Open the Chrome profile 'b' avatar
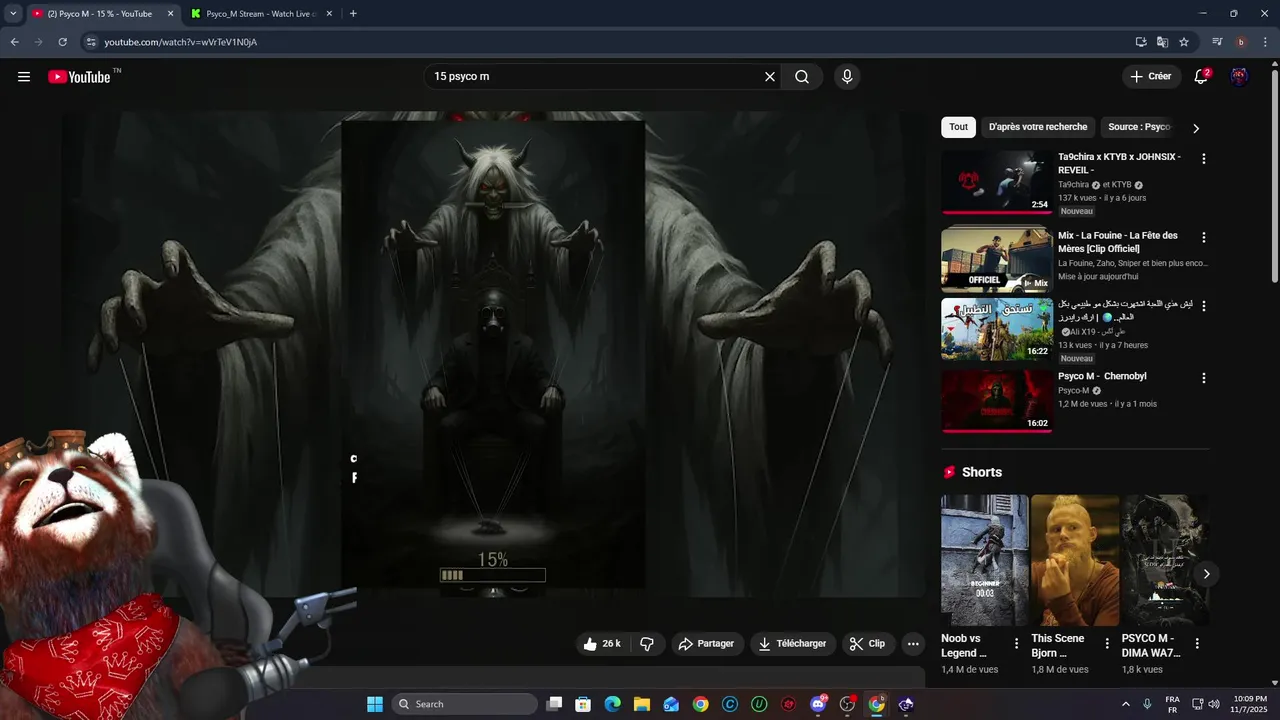The width and height of the screenshot is (1280, 720). tap(1241, 42)
